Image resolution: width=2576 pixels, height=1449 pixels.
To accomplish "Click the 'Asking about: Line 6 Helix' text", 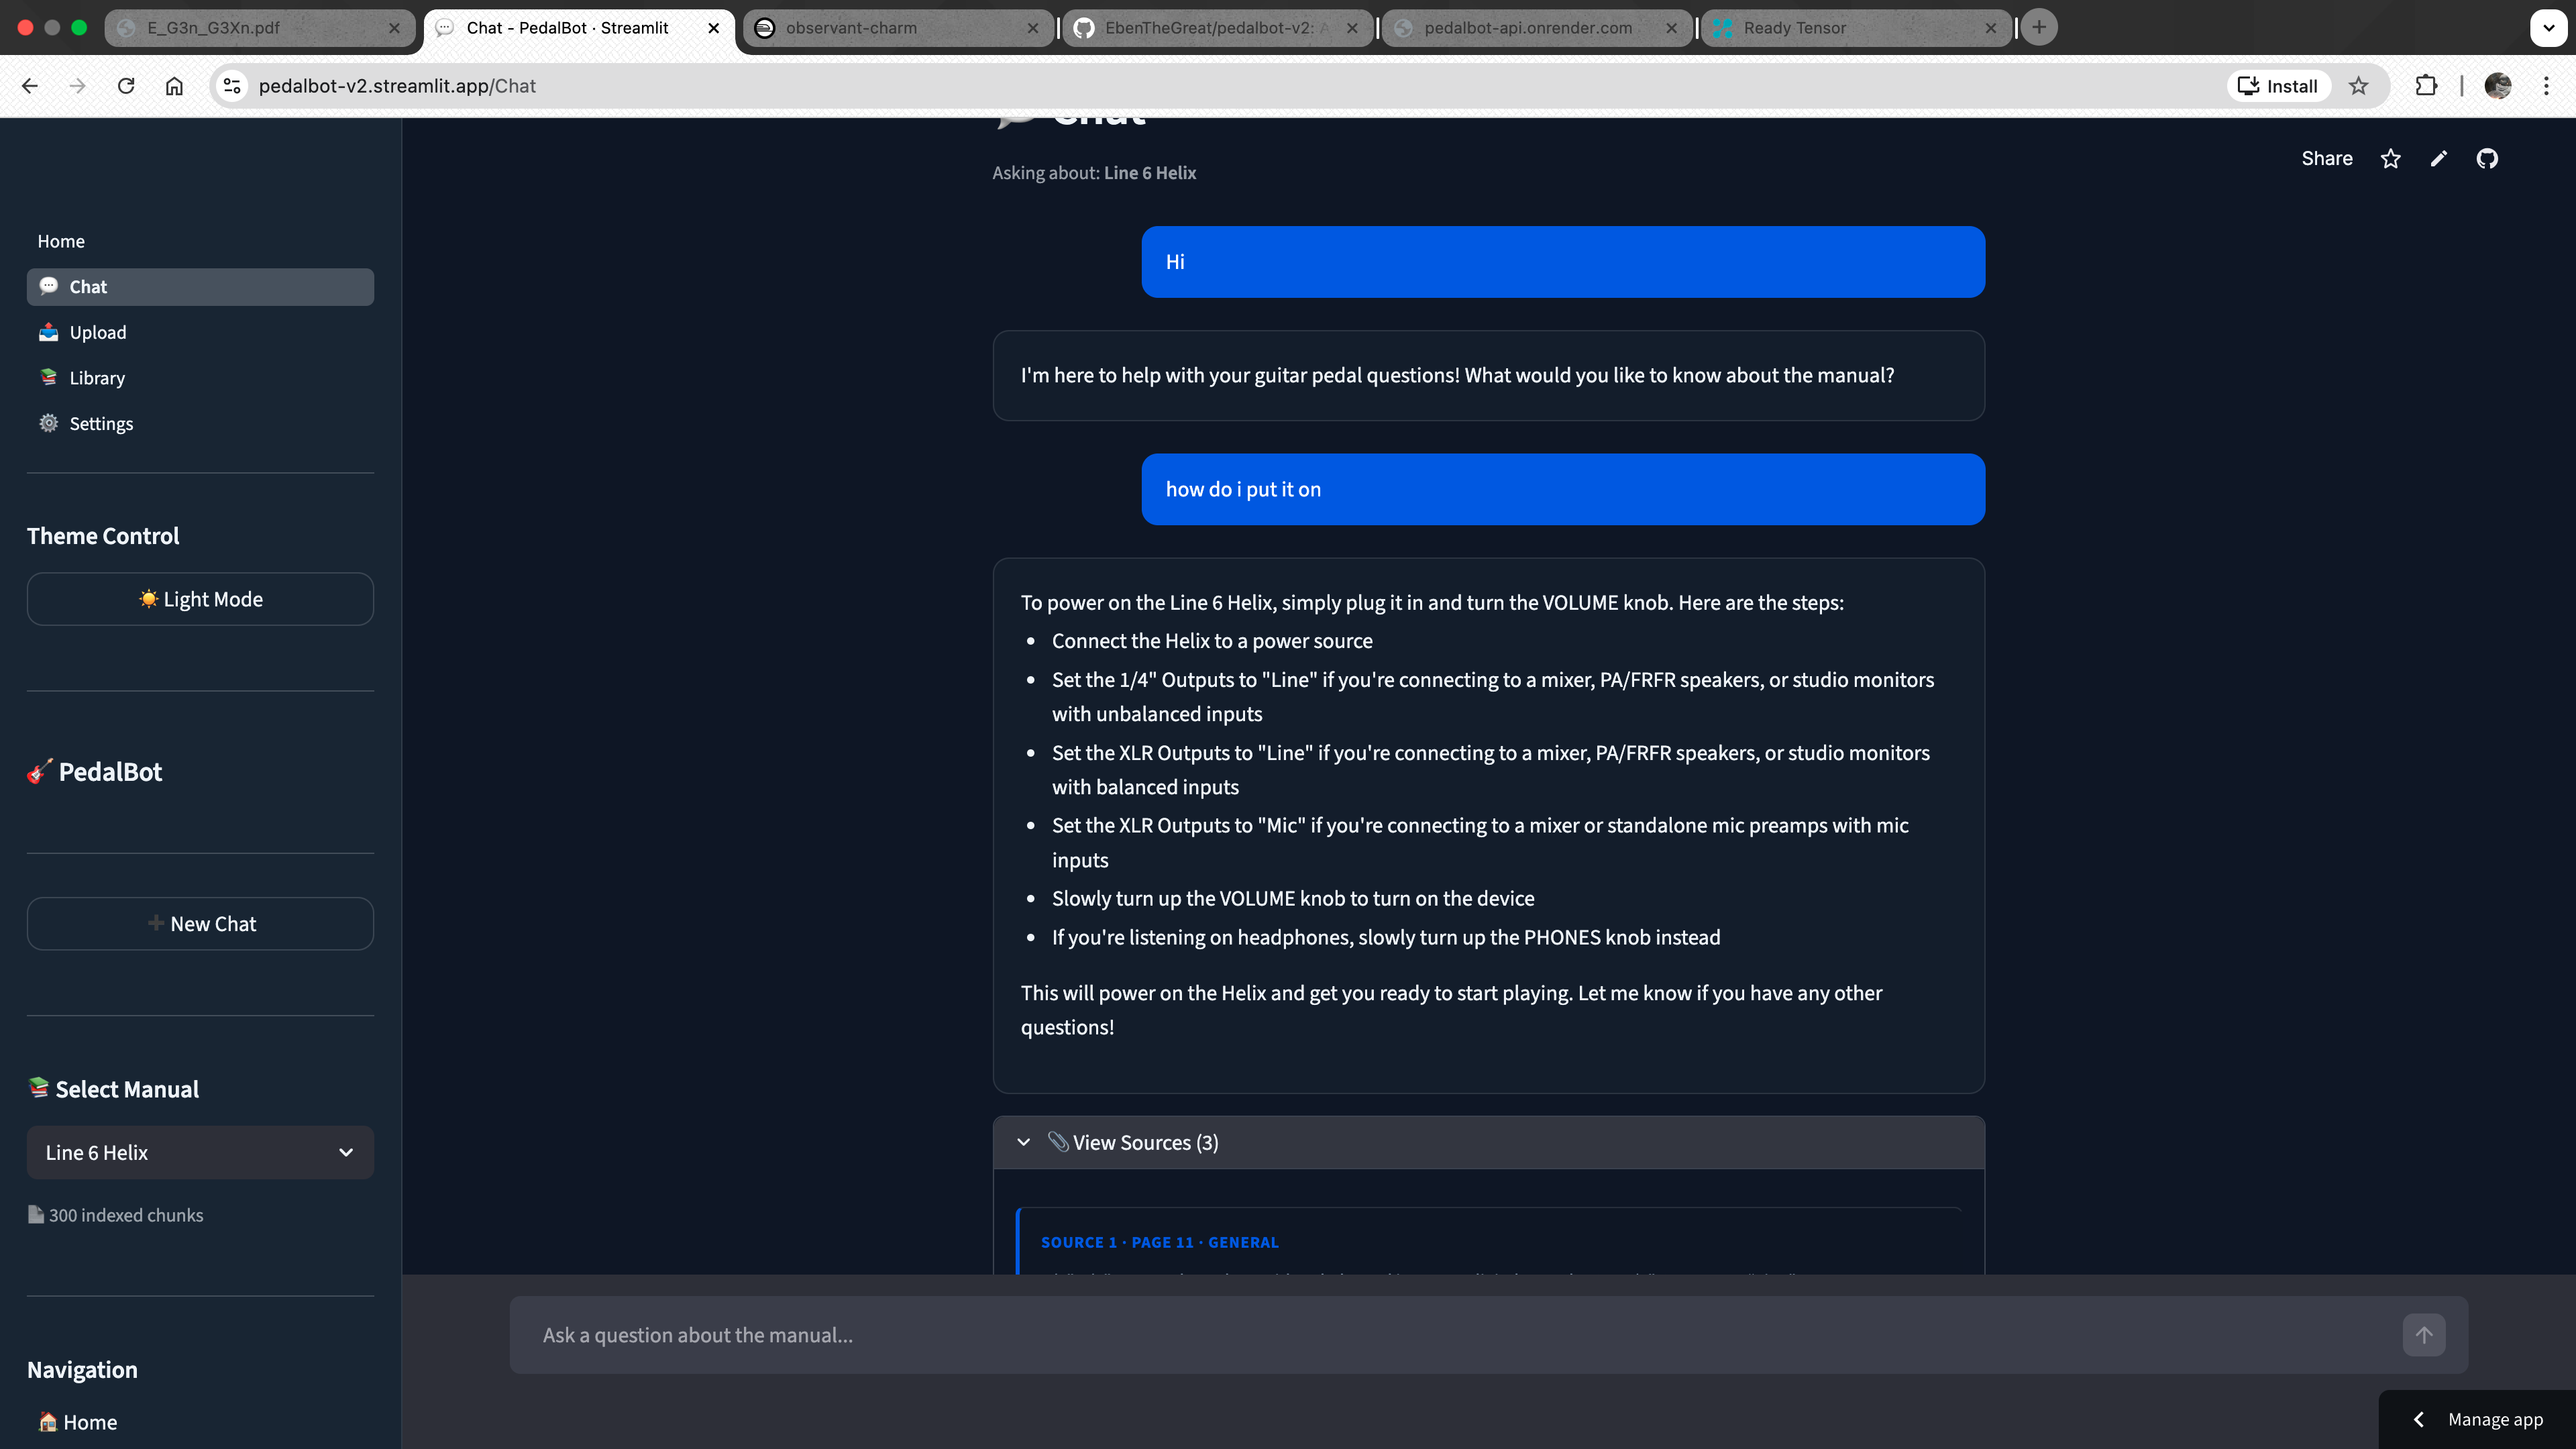I will pos(1094,173).
